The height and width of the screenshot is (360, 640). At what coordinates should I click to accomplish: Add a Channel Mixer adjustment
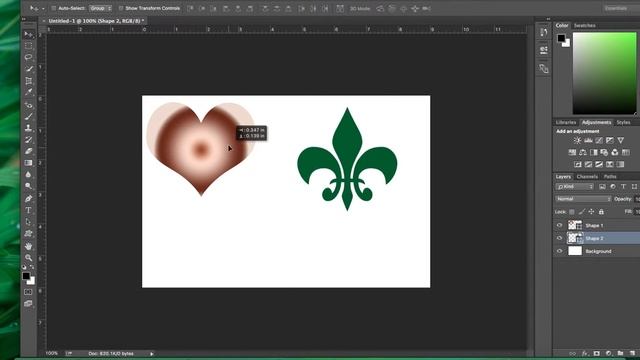(615, 152)
